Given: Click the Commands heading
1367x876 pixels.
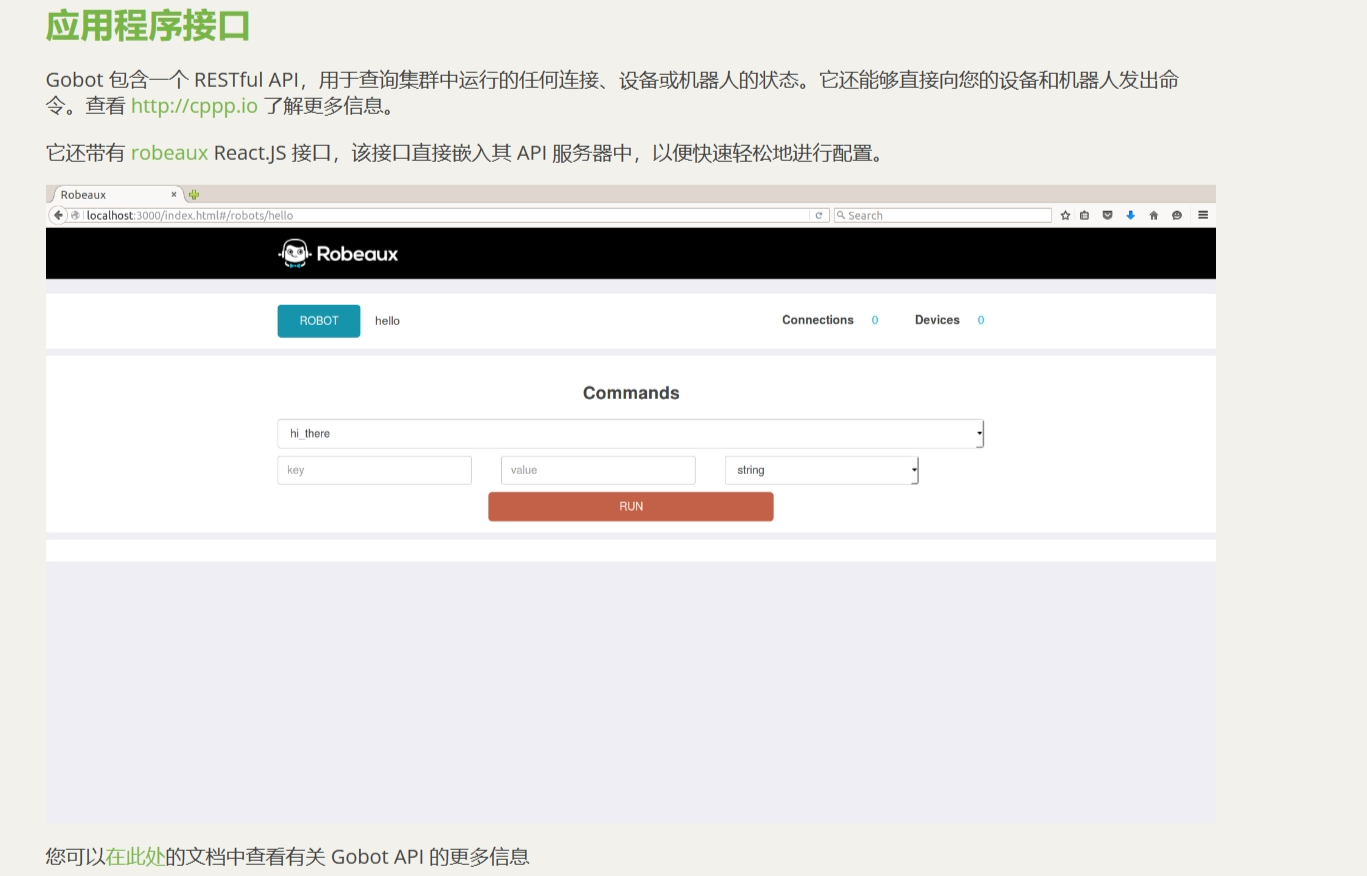Looking at the screenshot, I should [x=631, y=393].
